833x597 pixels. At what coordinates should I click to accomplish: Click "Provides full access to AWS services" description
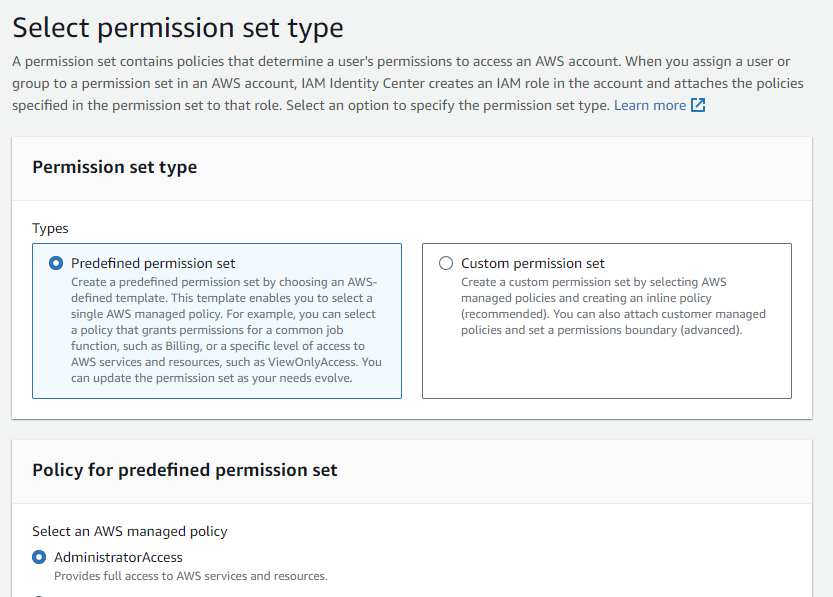click(x=190, y=576)
